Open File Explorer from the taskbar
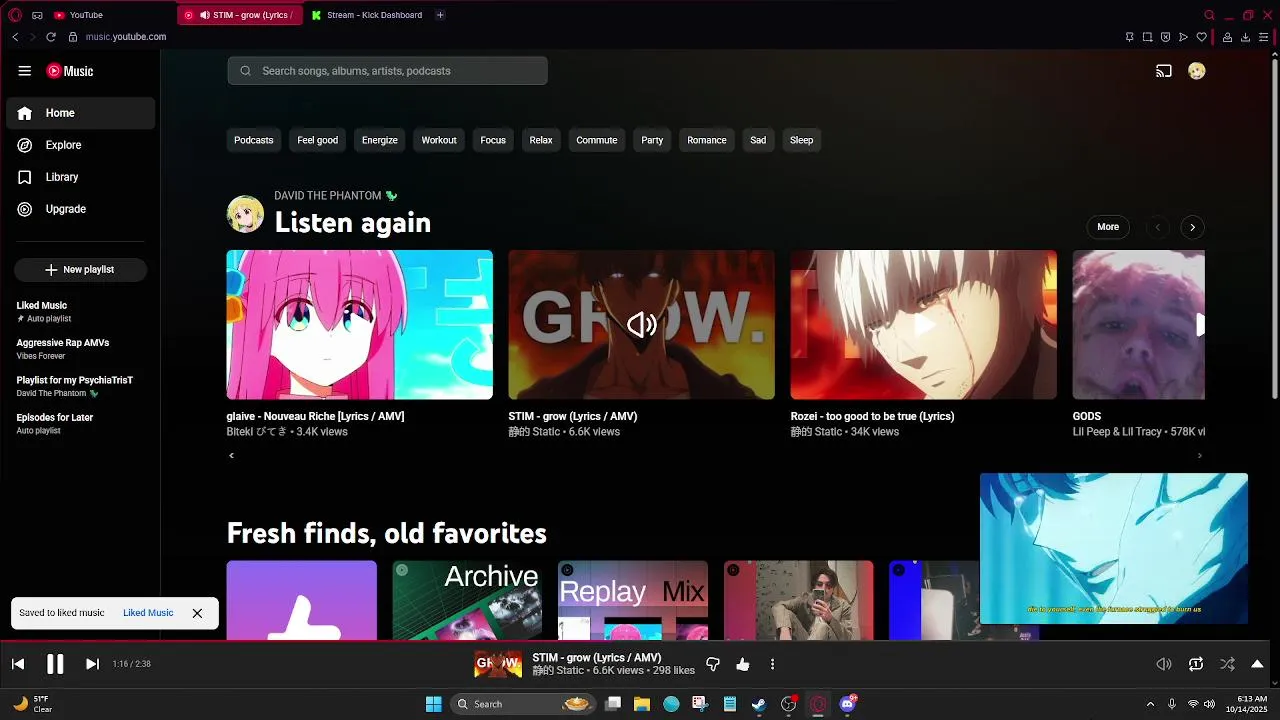The width and height of the screenshot is (1280, 720). point(641,704)
